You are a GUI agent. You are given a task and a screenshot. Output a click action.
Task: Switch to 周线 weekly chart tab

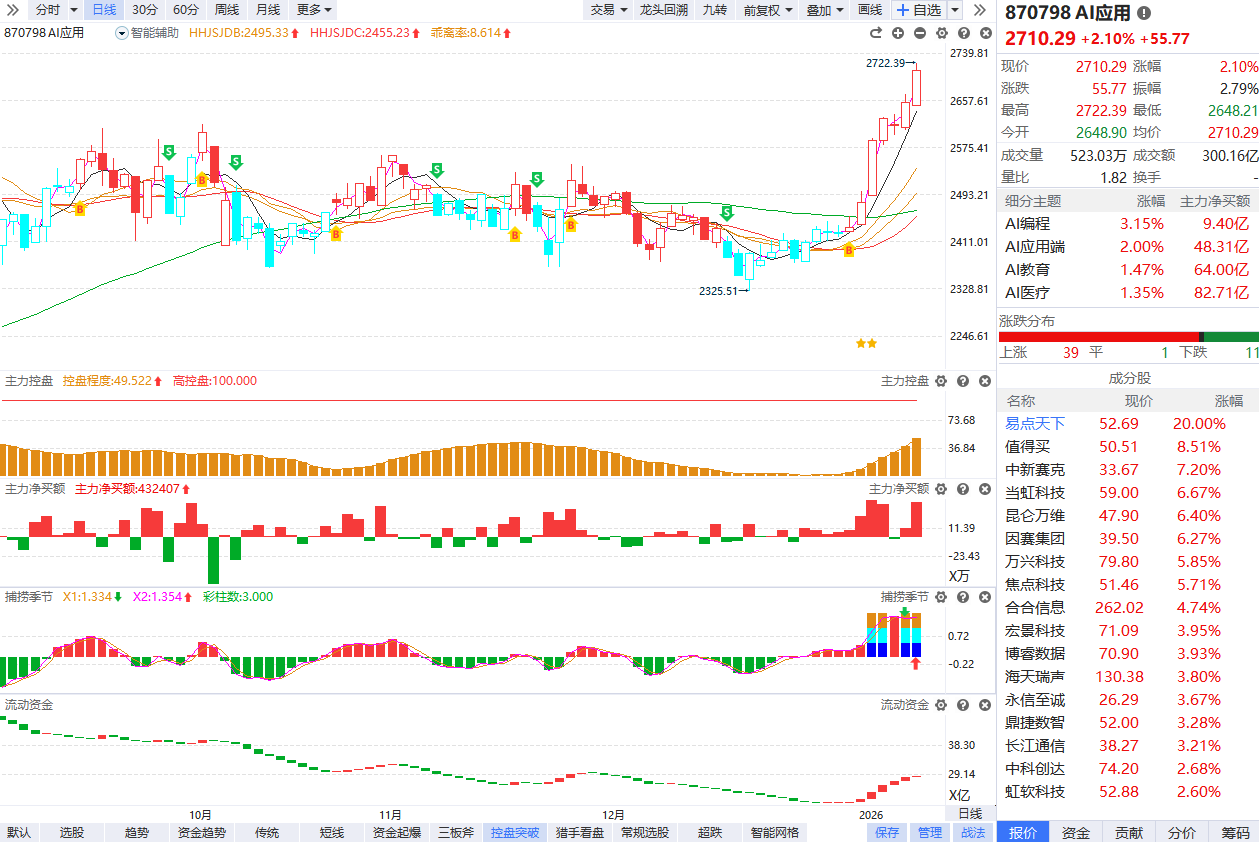coord(227,10)
